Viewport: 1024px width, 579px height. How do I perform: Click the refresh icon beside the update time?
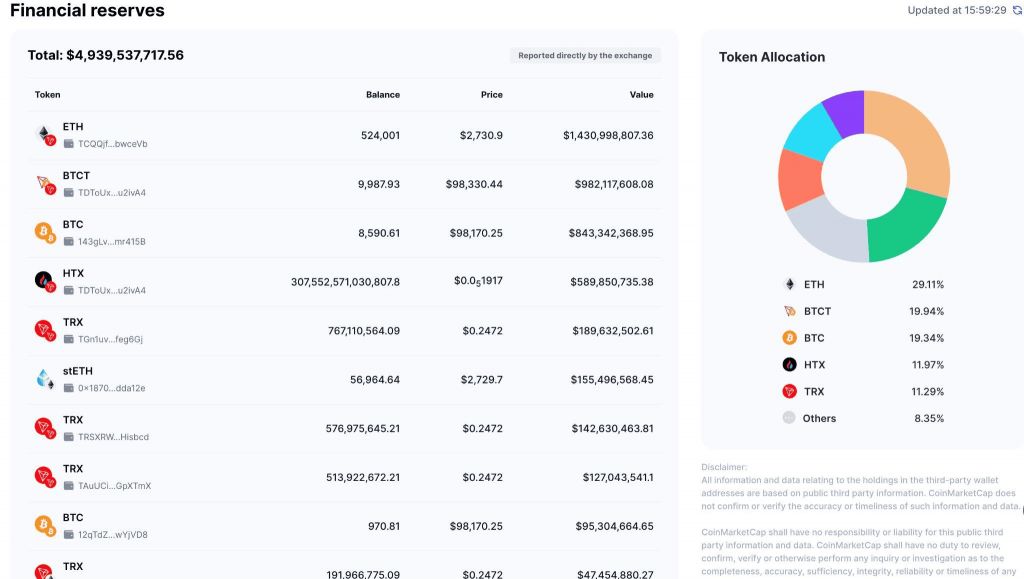pos(1017,10)
